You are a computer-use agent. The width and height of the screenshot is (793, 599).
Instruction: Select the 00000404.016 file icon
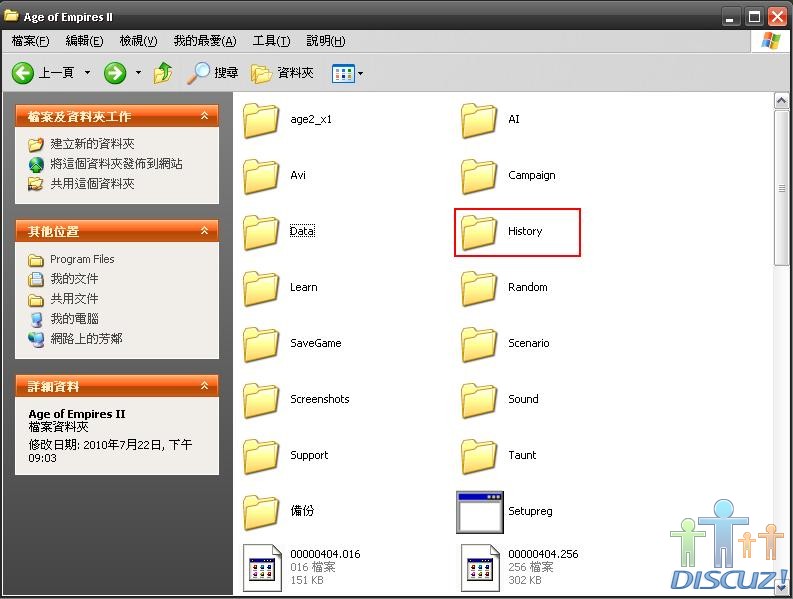click(x=262, y=568)
